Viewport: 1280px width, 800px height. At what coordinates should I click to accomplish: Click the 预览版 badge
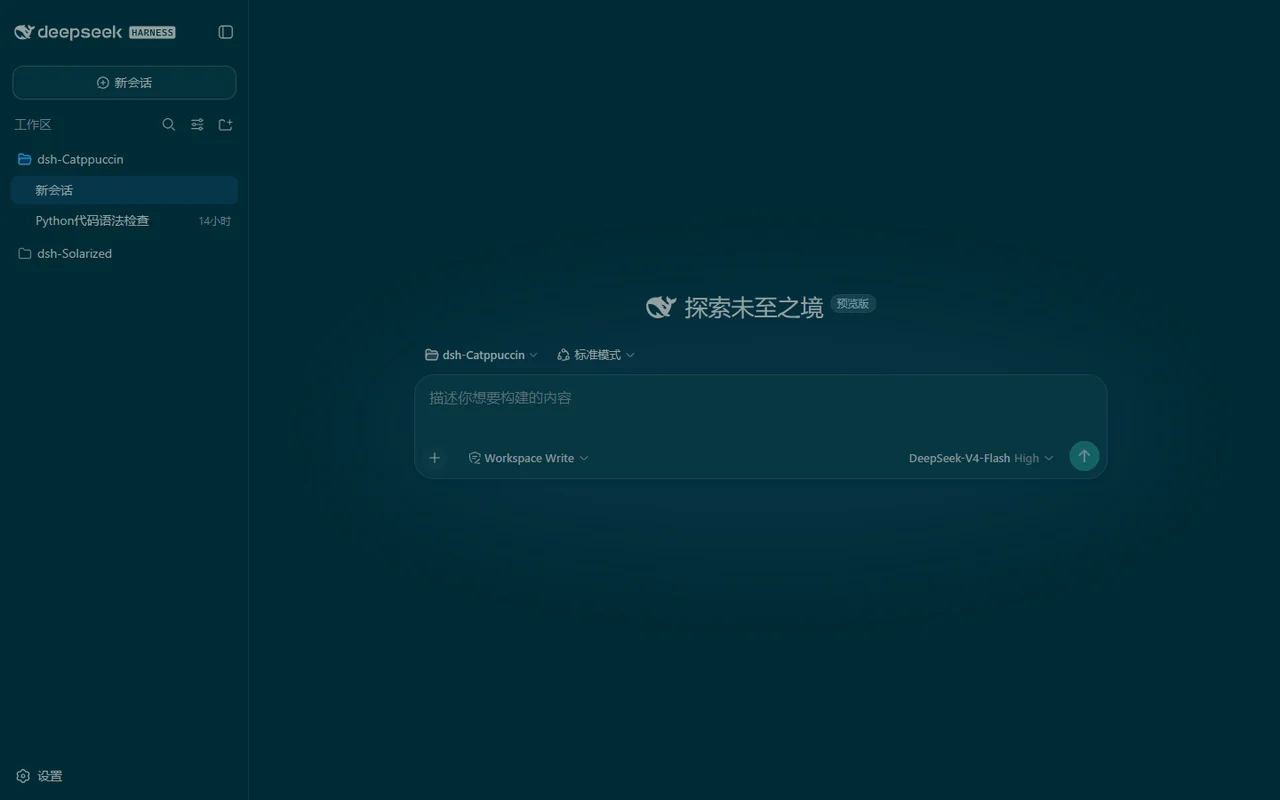pyautogui.click(x=853, y=304)
